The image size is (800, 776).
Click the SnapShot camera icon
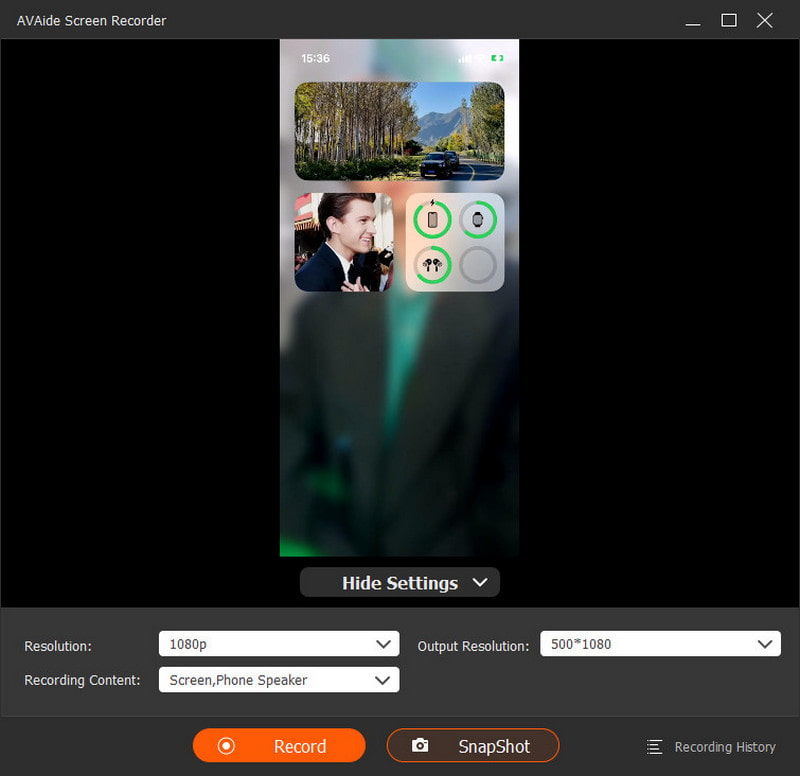(421, 746)
